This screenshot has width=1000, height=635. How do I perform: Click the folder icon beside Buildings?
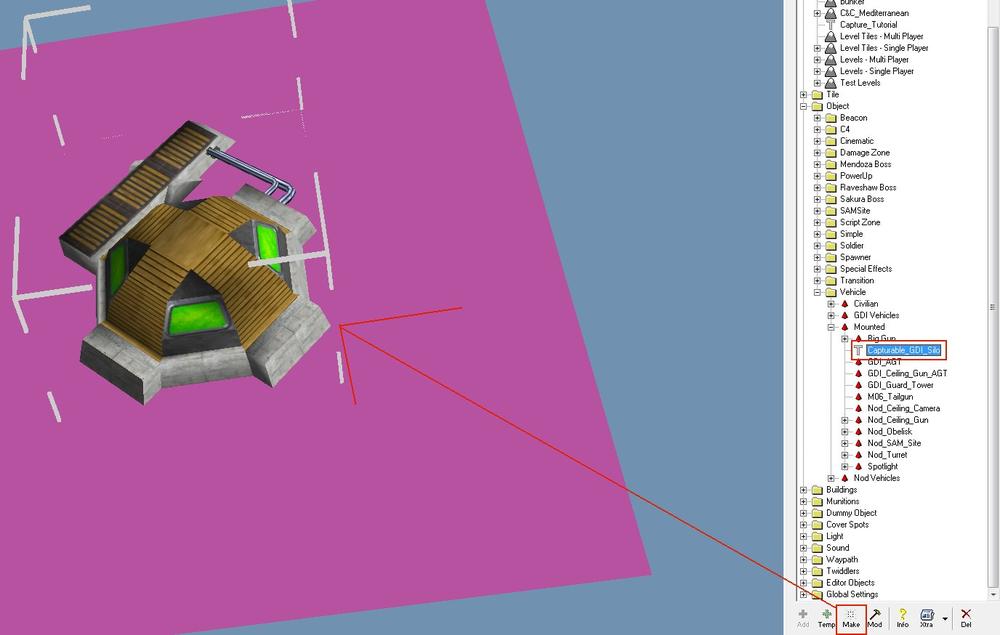click(817, 490)
